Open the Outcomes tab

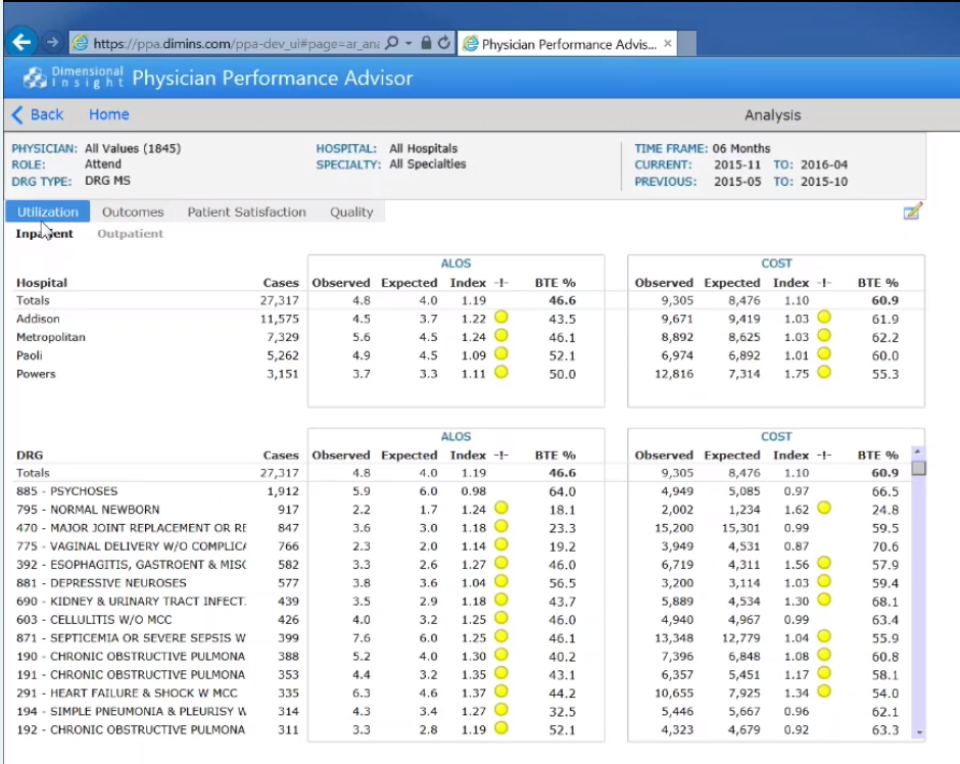tap(133, 212)
